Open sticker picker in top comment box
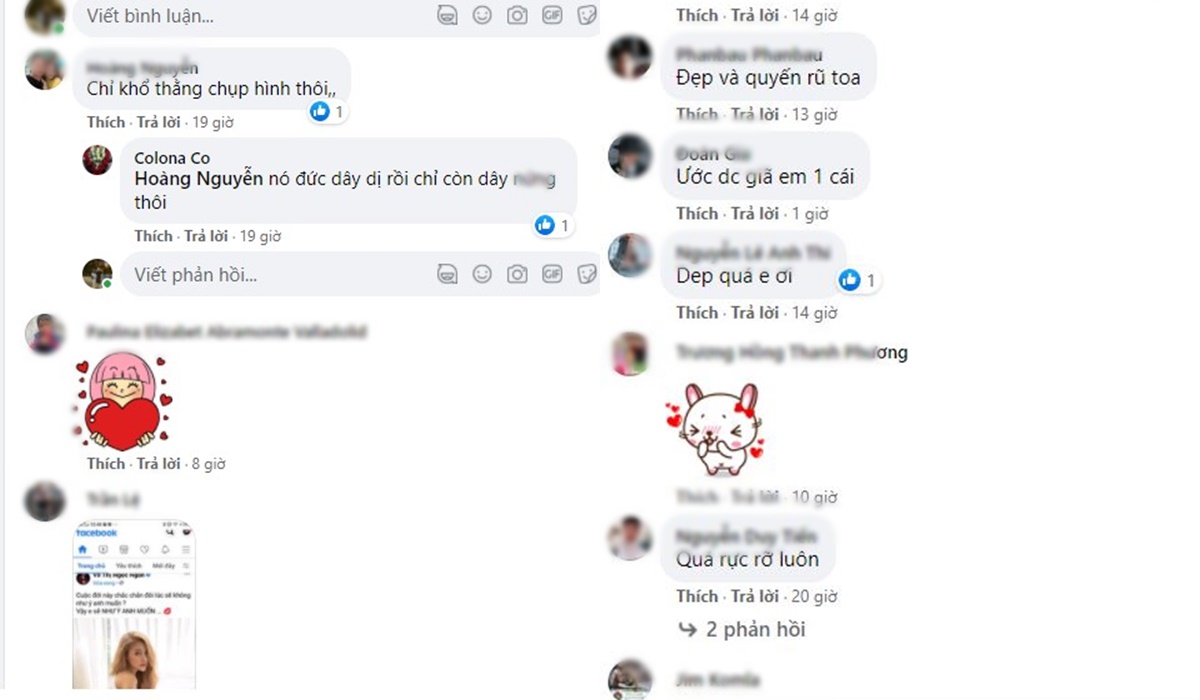The height and width of the screenshot is (700, 1200). click(x=587, y=15)
